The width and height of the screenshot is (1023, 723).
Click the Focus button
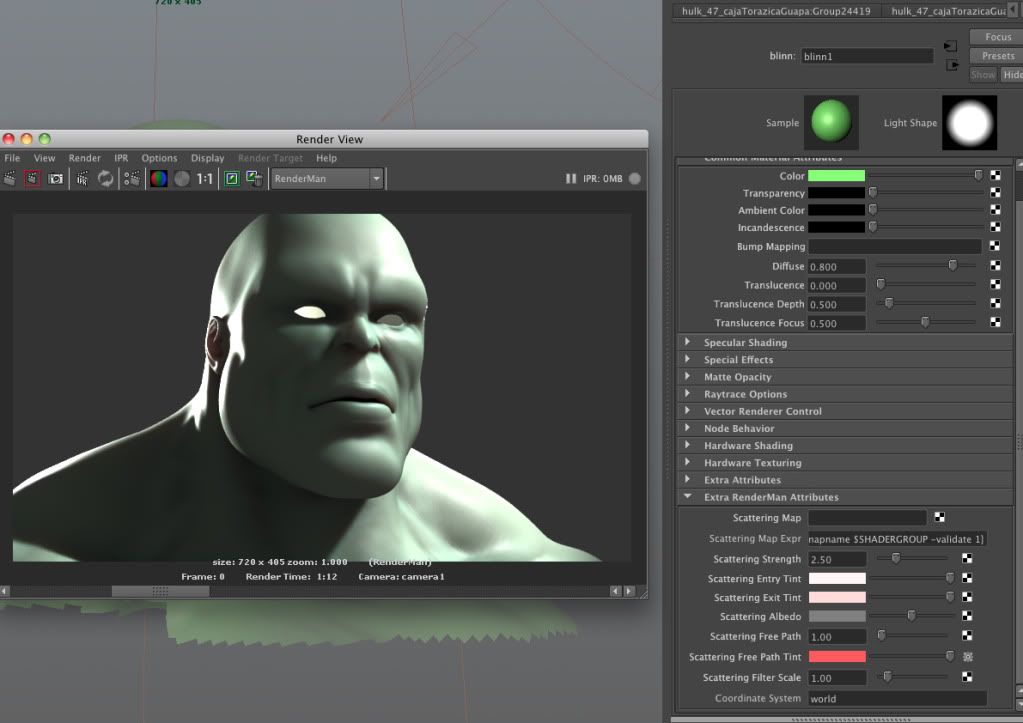(997, 37)
